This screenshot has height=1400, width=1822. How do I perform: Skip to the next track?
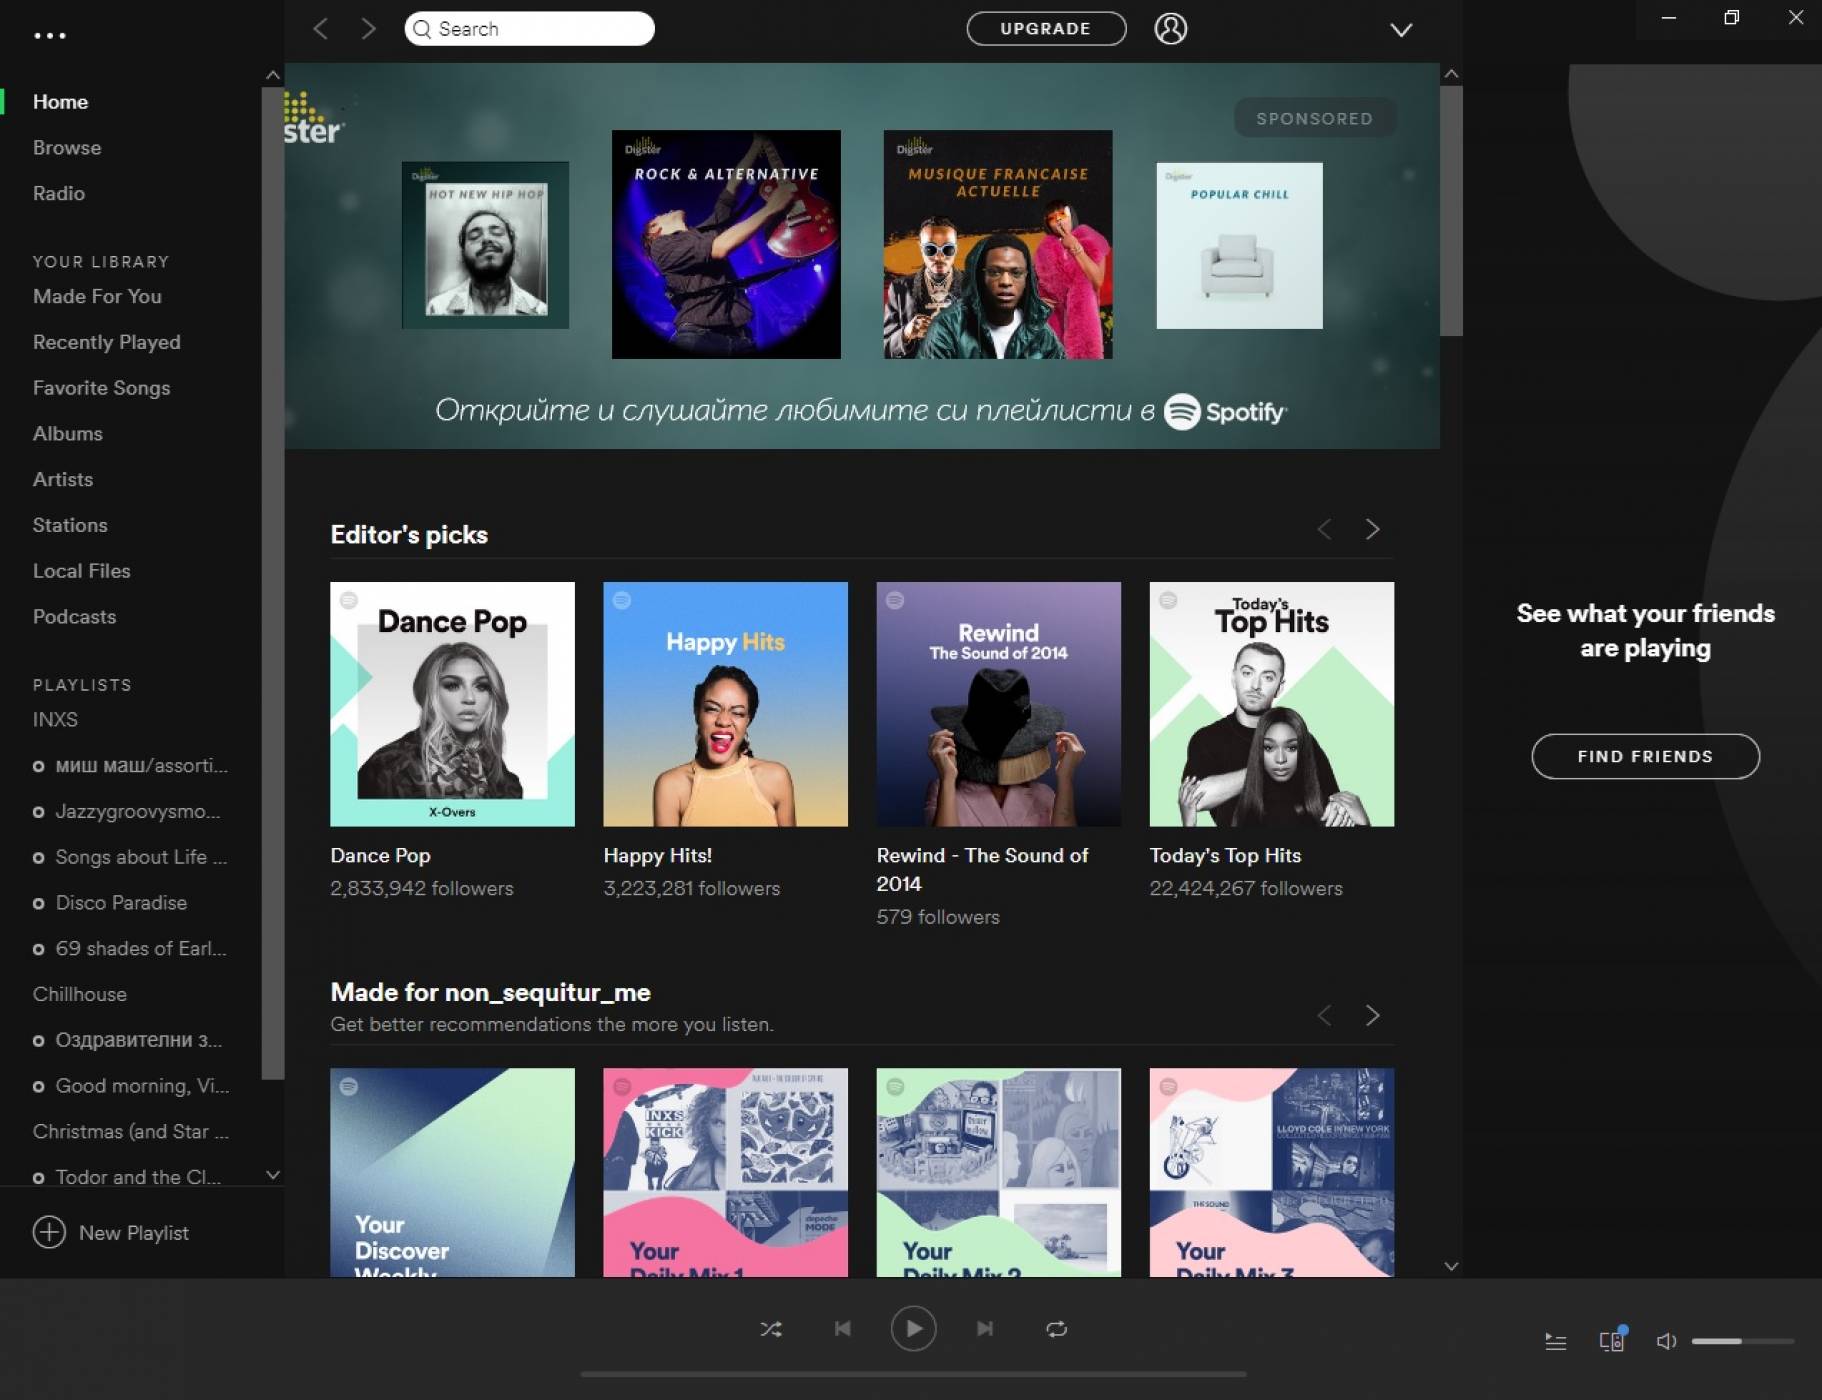point(985,1329)
